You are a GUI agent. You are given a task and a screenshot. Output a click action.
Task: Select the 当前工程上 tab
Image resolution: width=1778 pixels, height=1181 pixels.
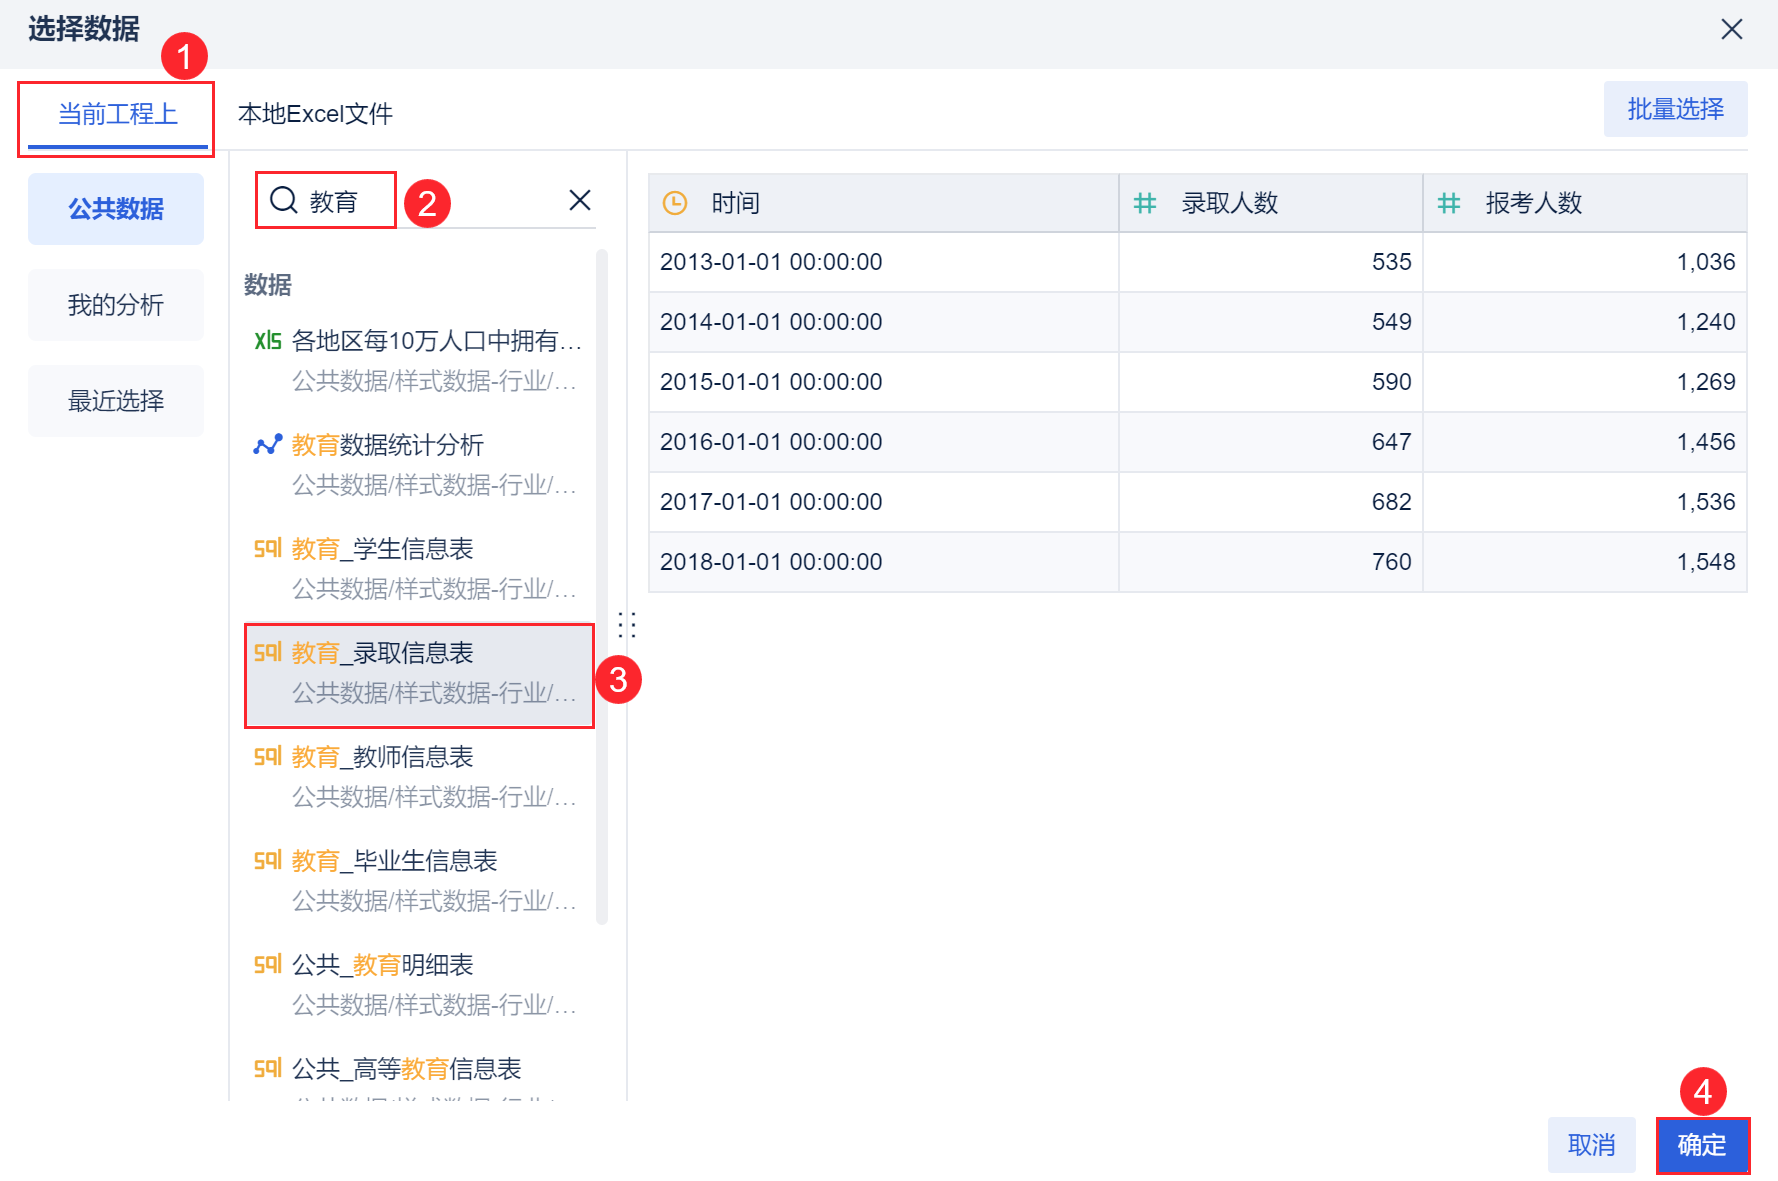pos(117,114)
